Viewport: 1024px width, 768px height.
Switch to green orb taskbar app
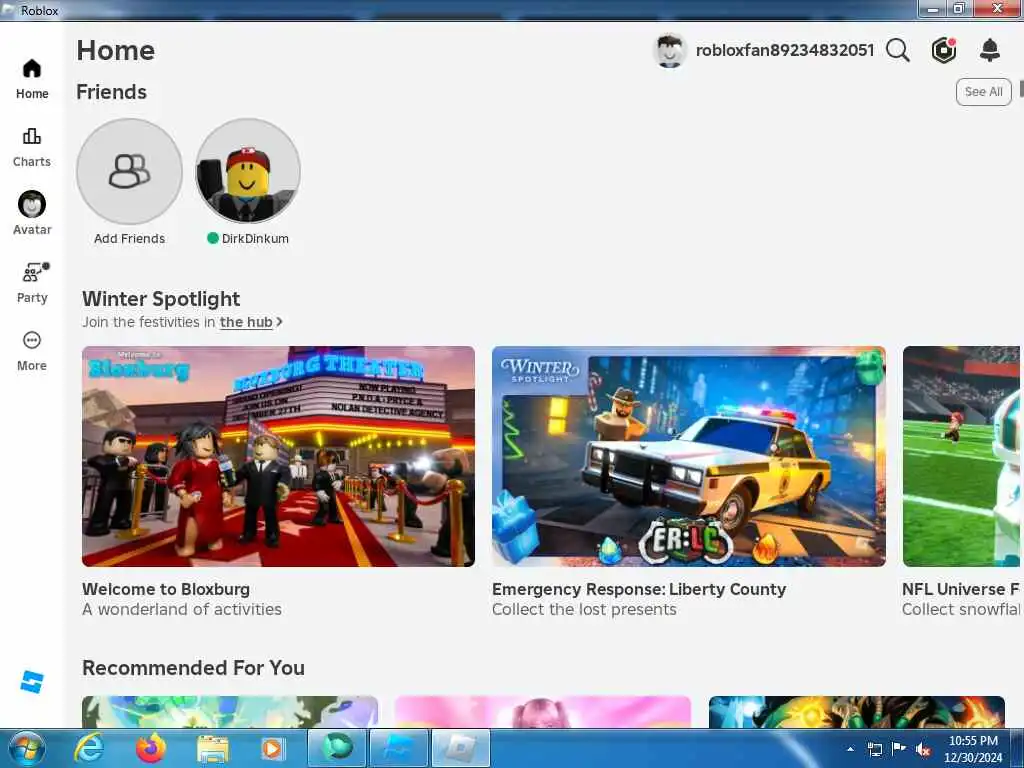click(x=337, y=748)
